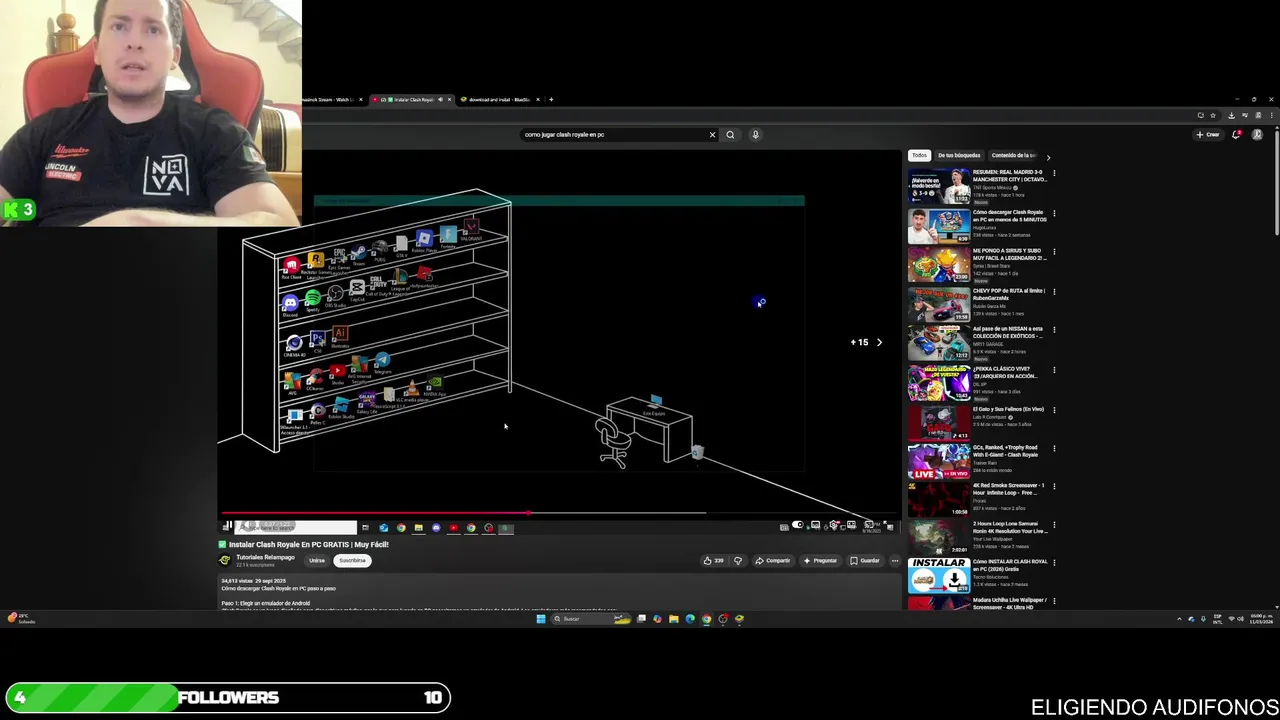Screen dimensions: 1280x720
Task: Open options for Cómo descargar Clash Royale suggestion
Action: [x=1054, y=213]
